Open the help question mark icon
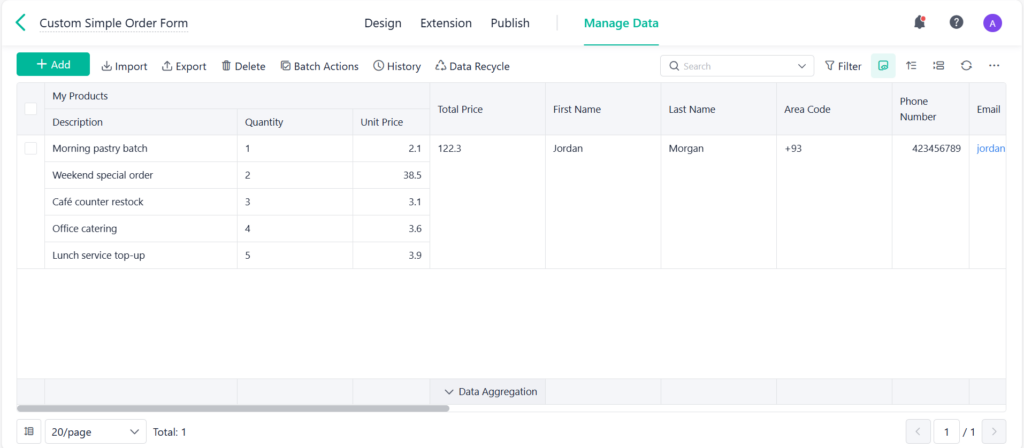 (x=956, y=22)
